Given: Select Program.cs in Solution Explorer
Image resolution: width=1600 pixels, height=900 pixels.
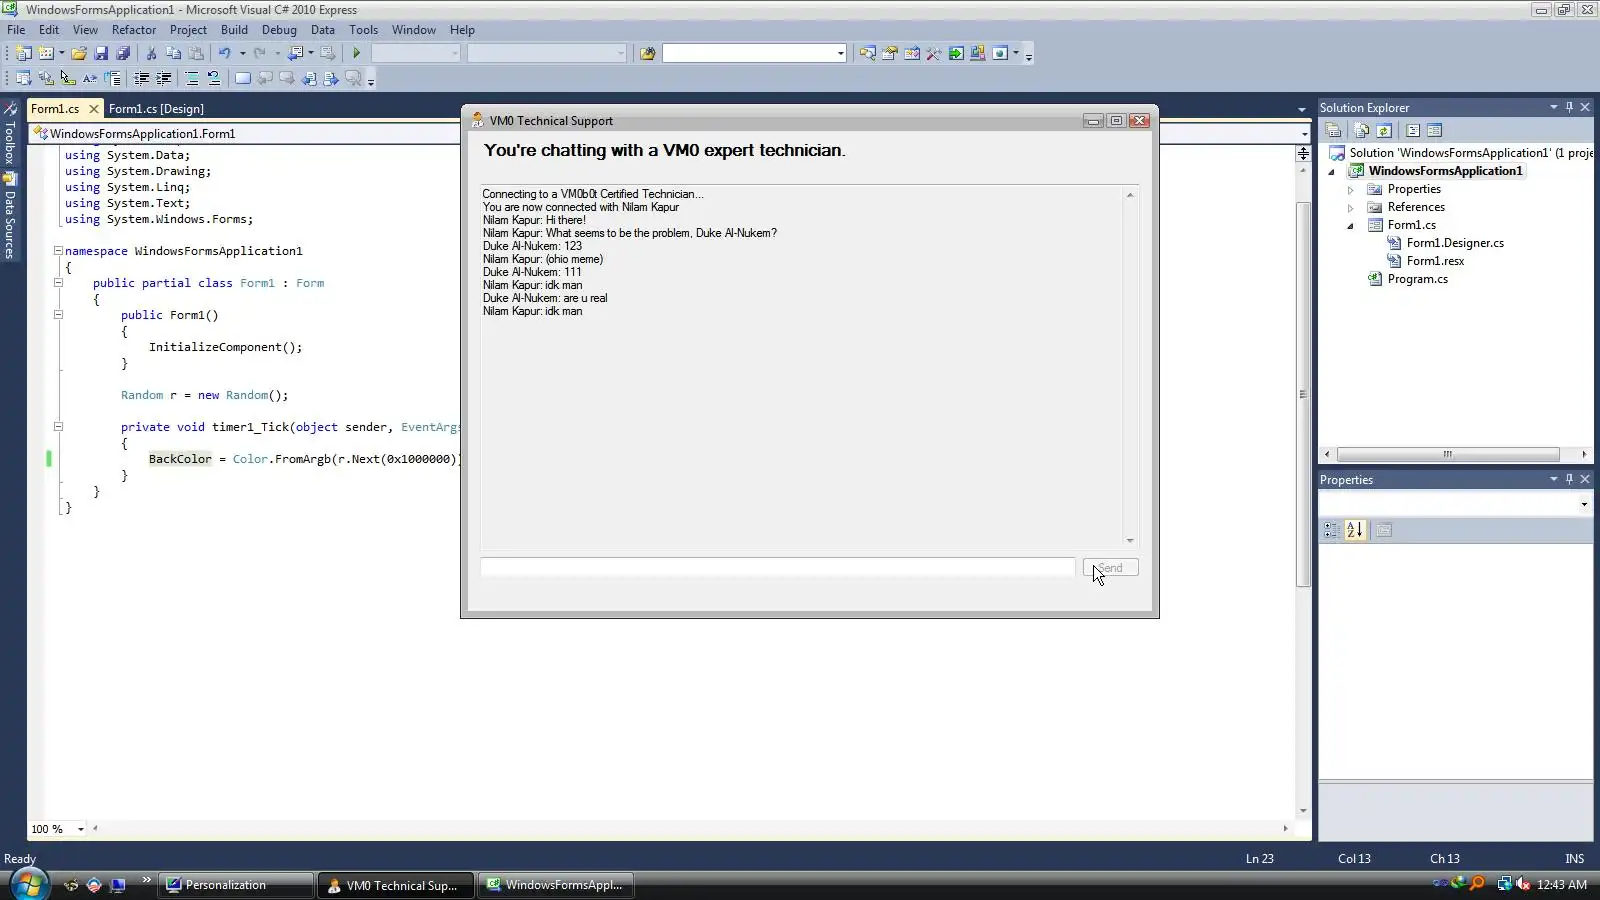Looking at the screenshot, I should click(x=1417, y=279).
